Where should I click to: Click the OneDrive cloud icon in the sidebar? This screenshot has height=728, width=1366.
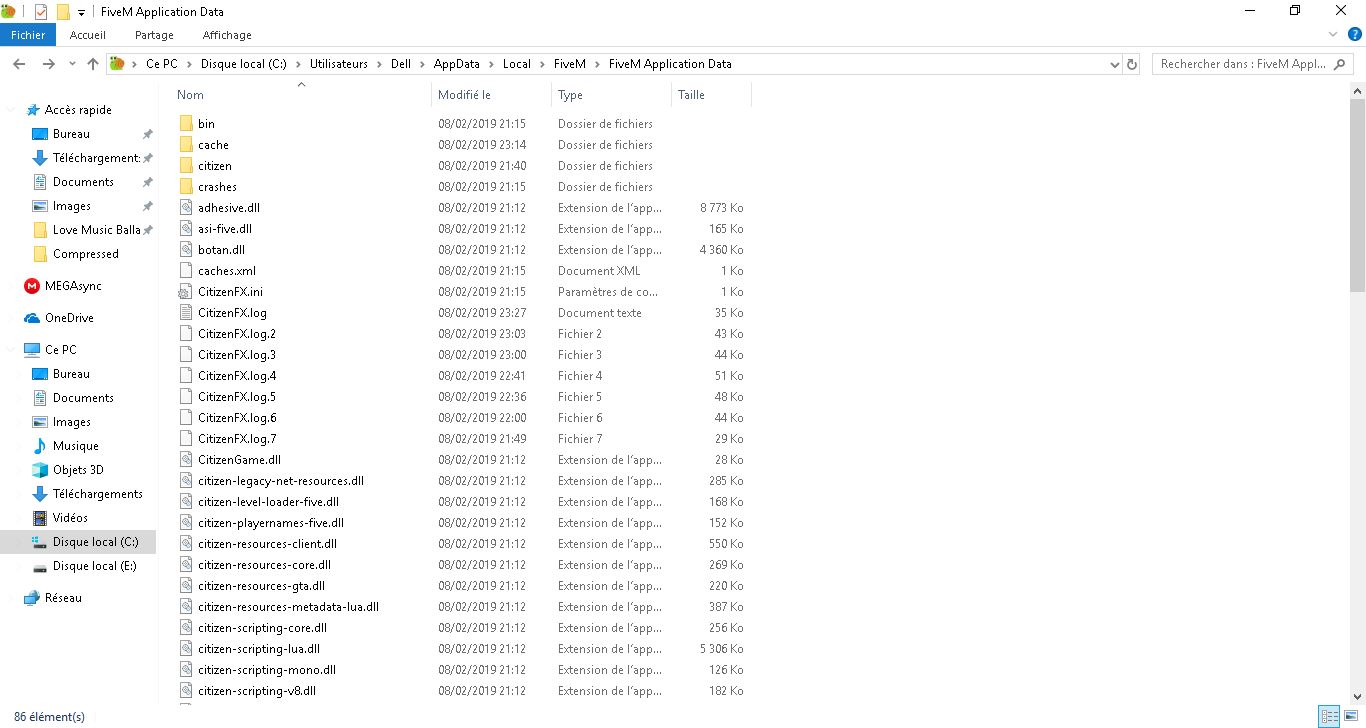(32, 318)
